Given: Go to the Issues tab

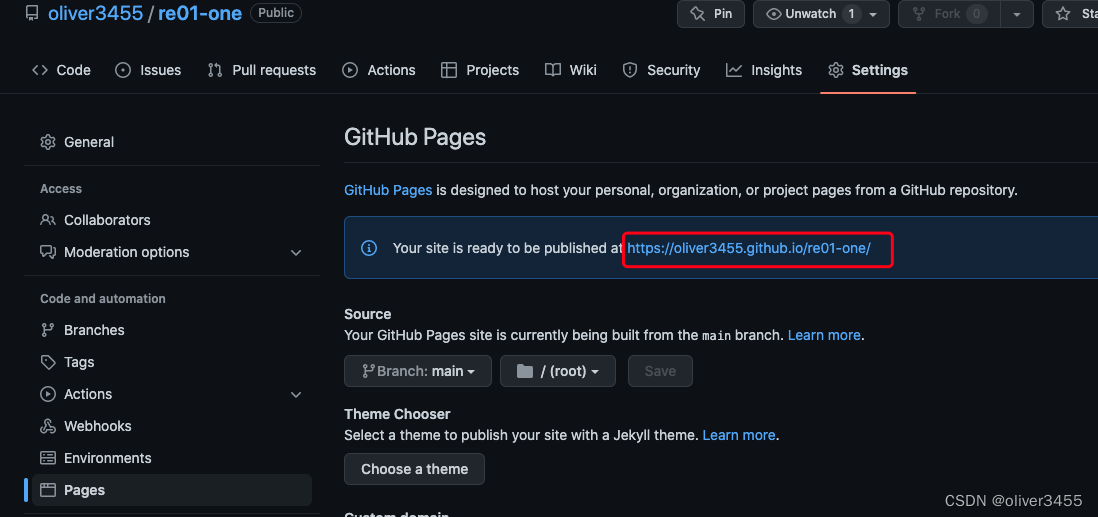Looking at the screenshot, I should [148, 70].
